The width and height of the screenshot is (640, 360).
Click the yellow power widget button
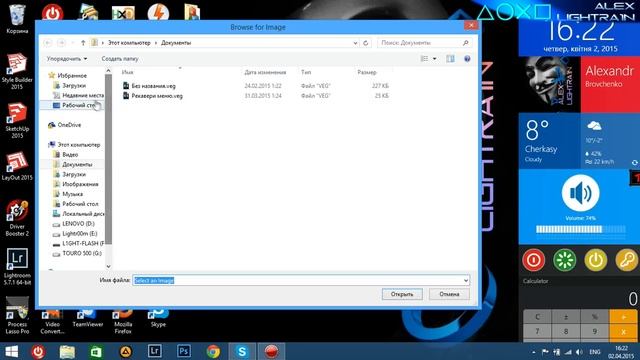(596, 260)
